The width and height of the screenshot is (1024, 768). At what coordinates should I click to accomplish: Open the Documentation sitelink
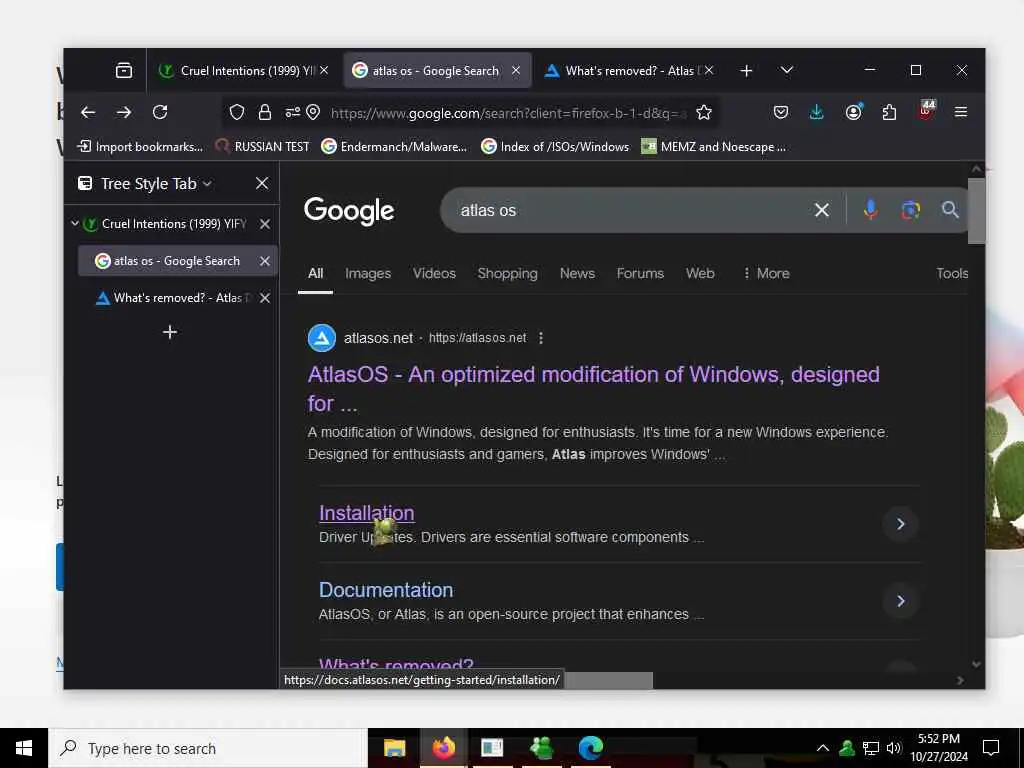tap(385, 590)
